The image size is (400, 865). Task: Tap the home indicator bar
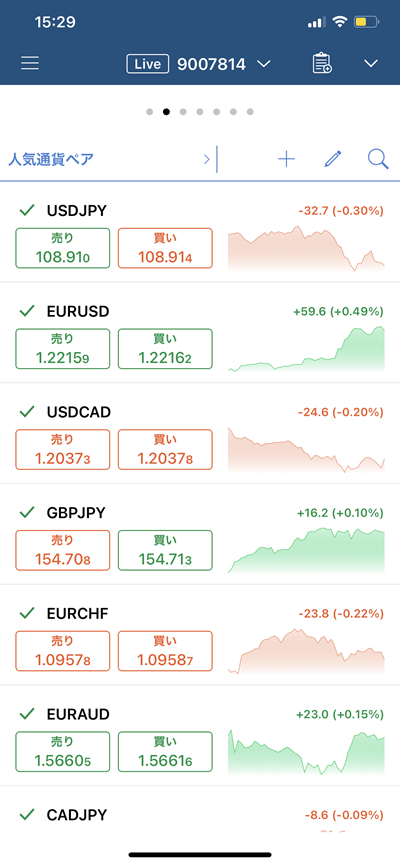coord(200,855)
